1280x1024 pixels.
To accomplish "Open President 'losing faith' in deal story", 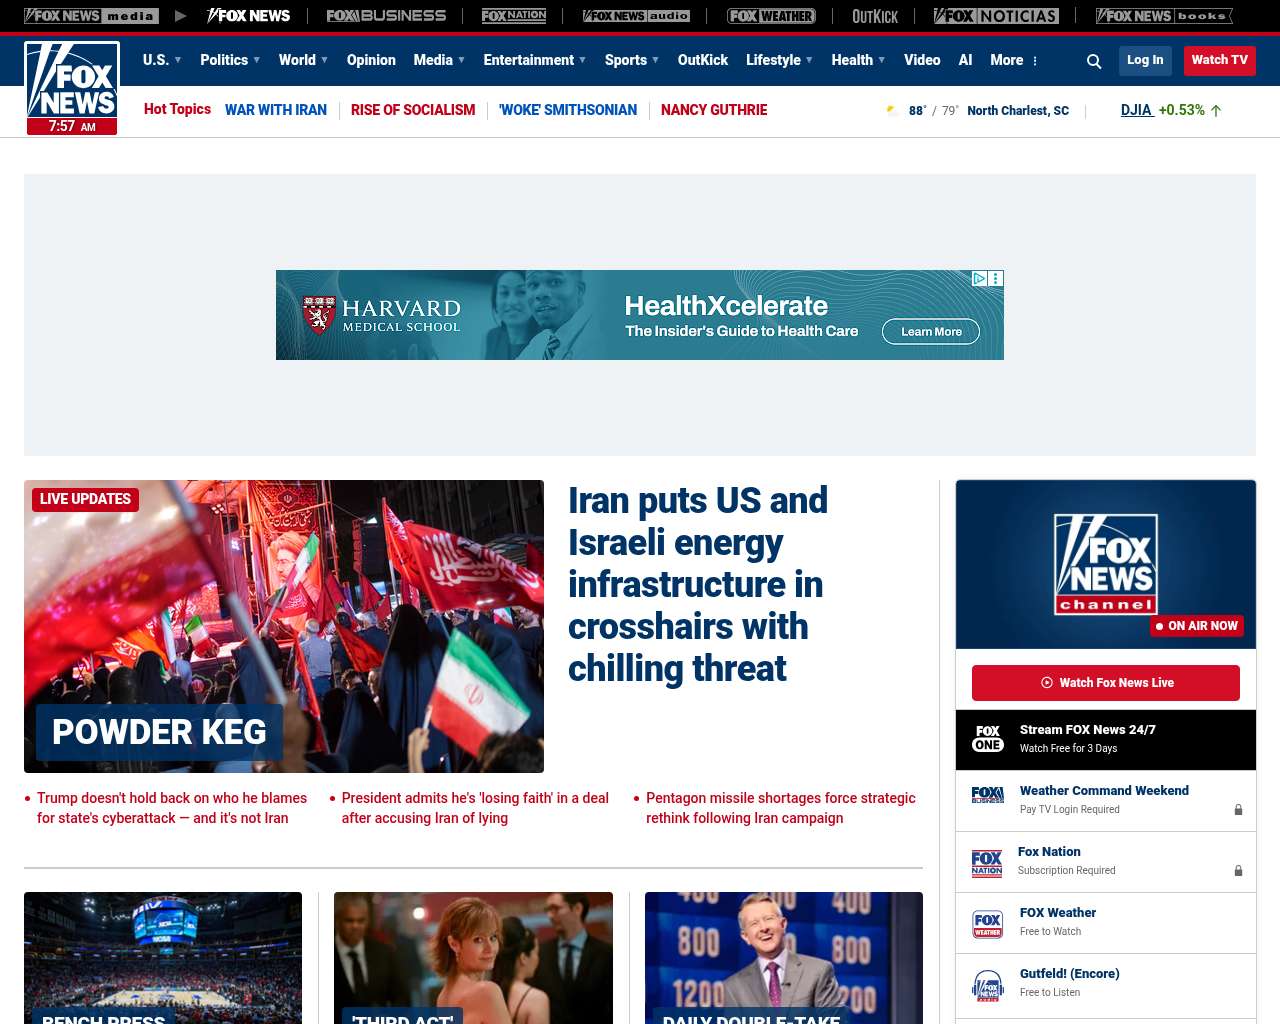I will pos(475,808).
